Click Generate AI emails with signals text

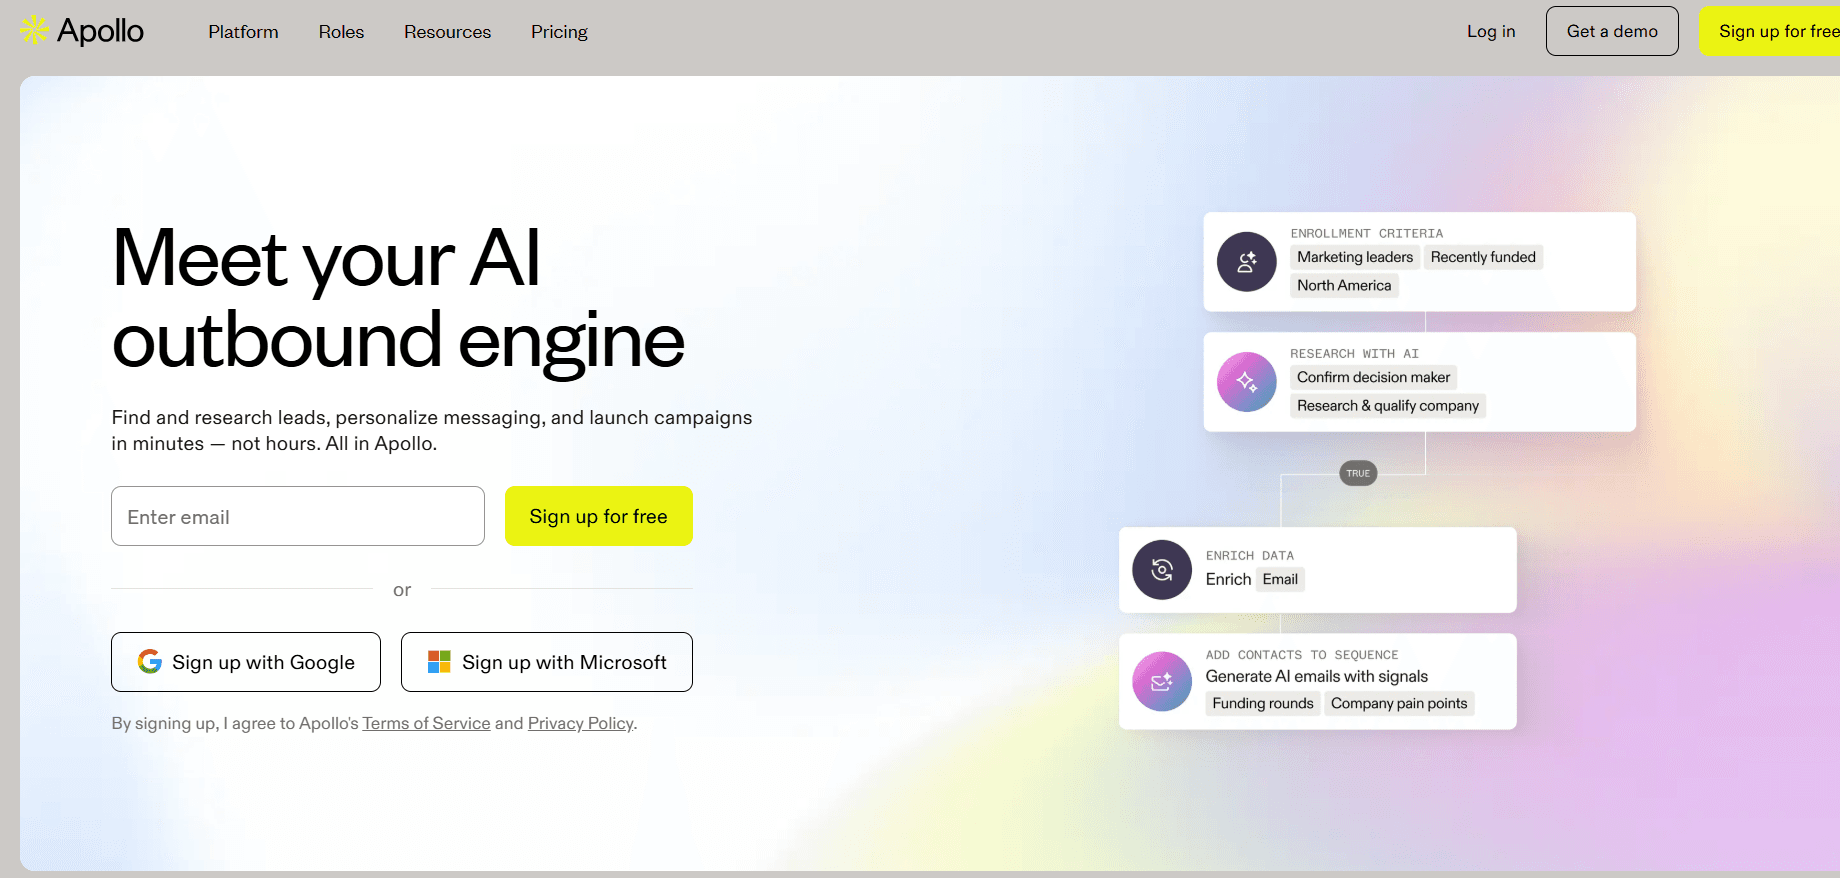(1316, 676)
